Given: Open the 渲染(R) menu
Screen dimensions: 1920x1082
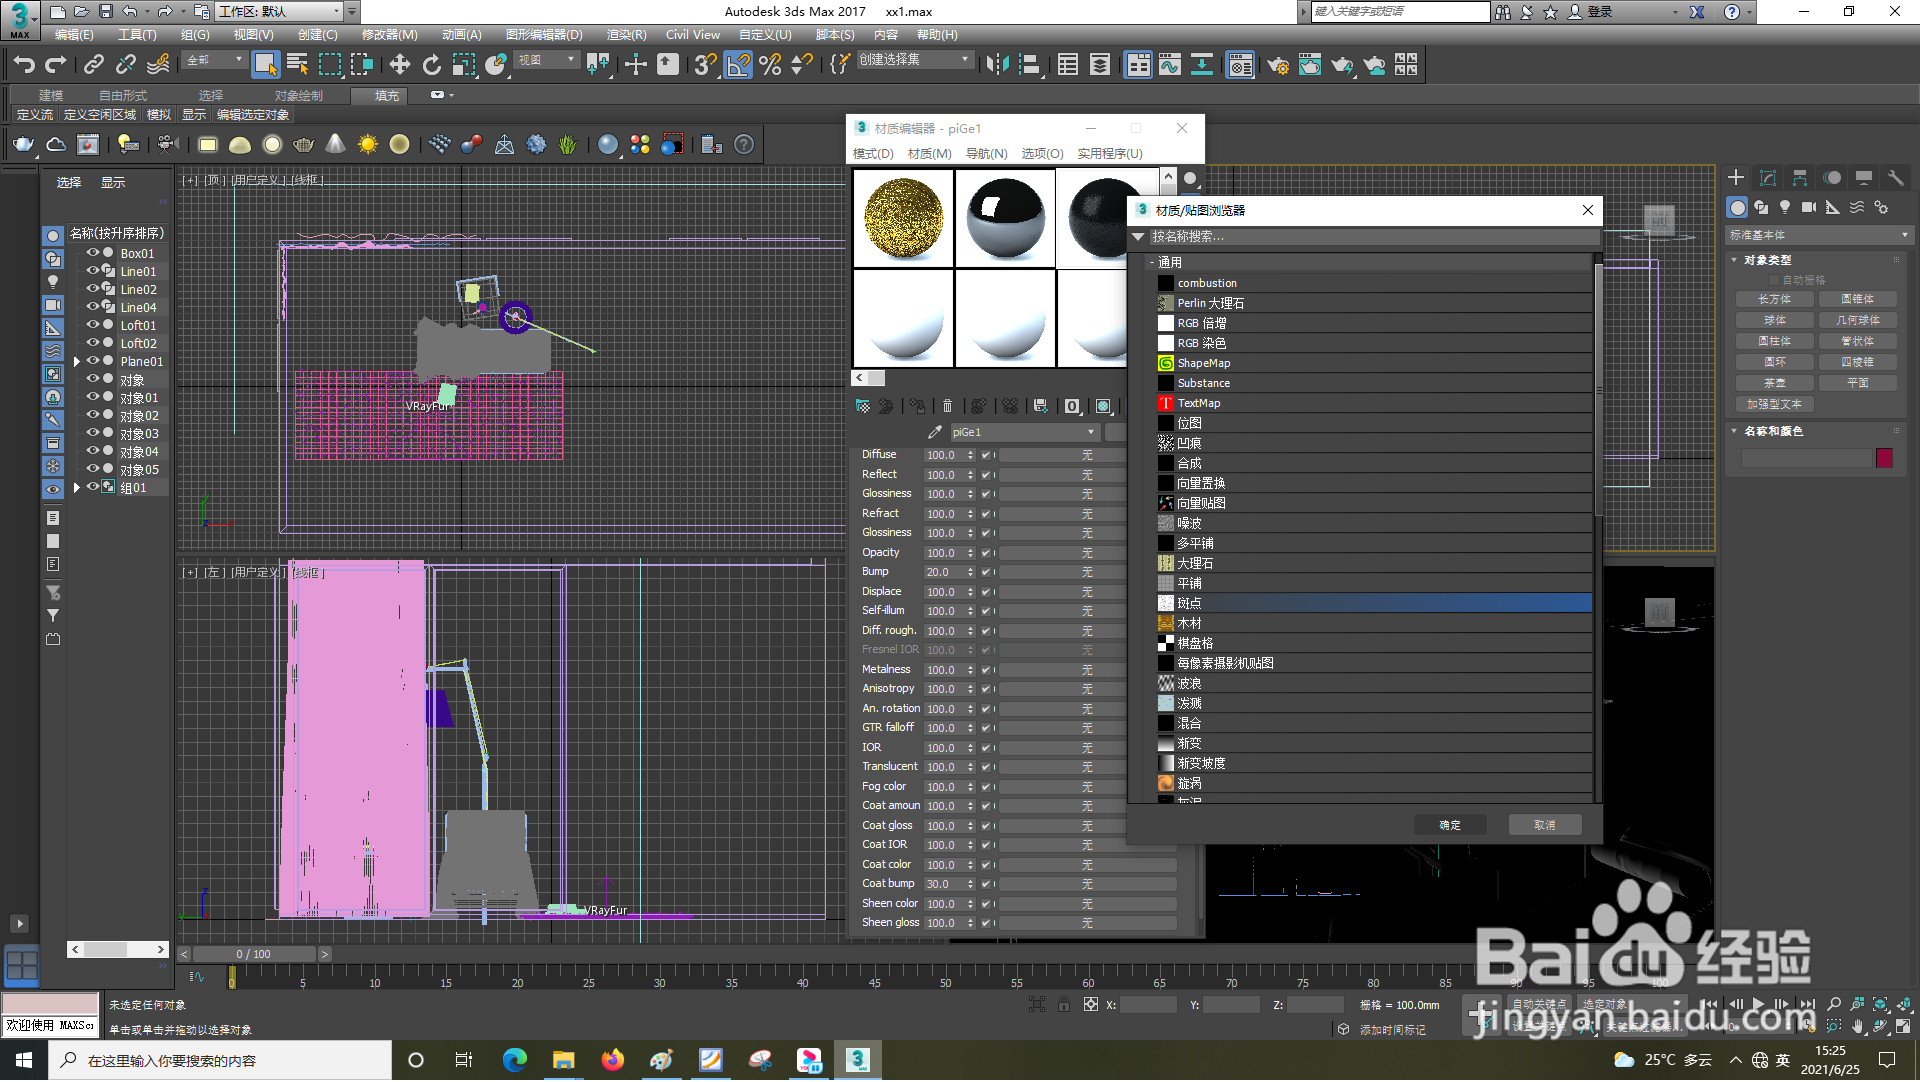Looking at the screenshot, I should [x=626, y=35].
